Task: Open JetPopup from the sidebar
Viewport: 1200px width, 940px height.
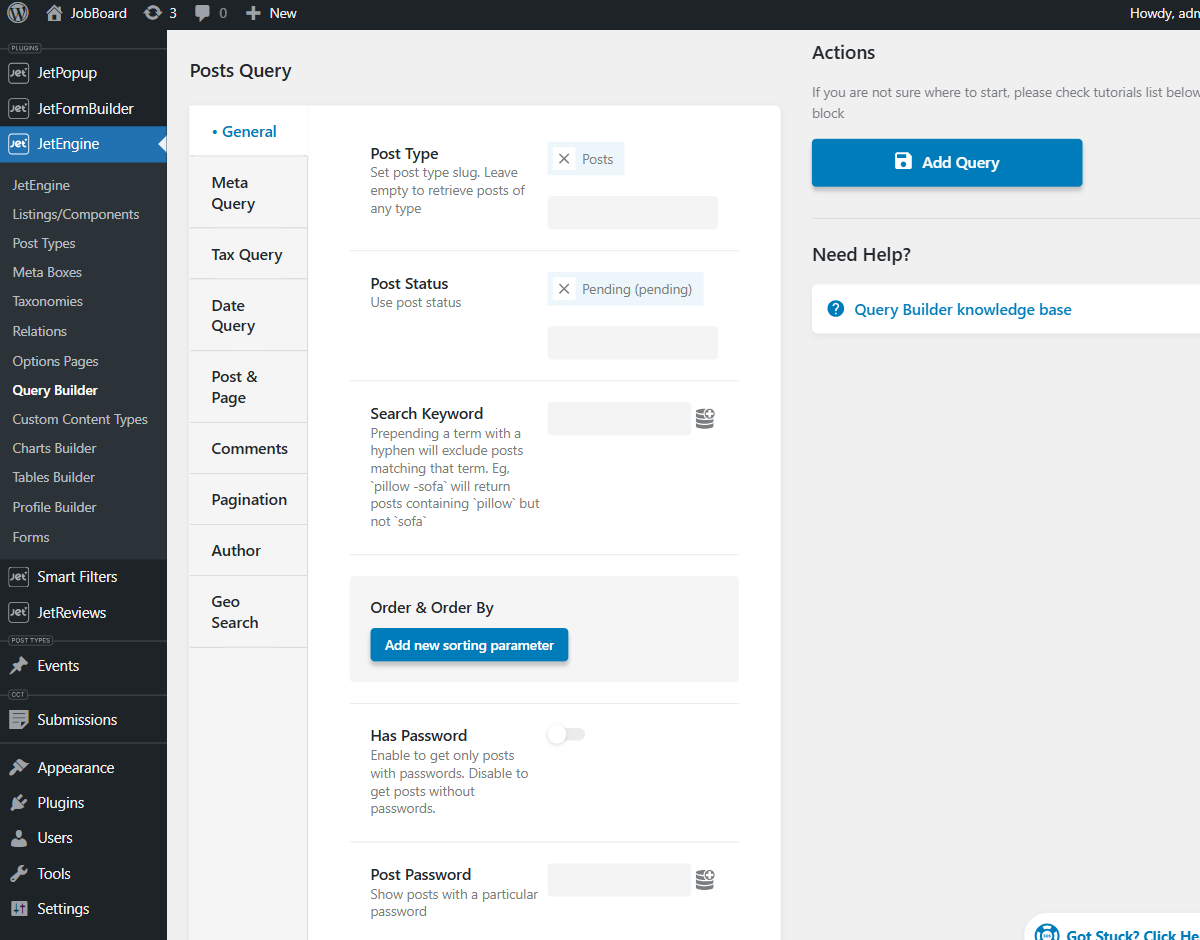Action: (x=70, y=72)
